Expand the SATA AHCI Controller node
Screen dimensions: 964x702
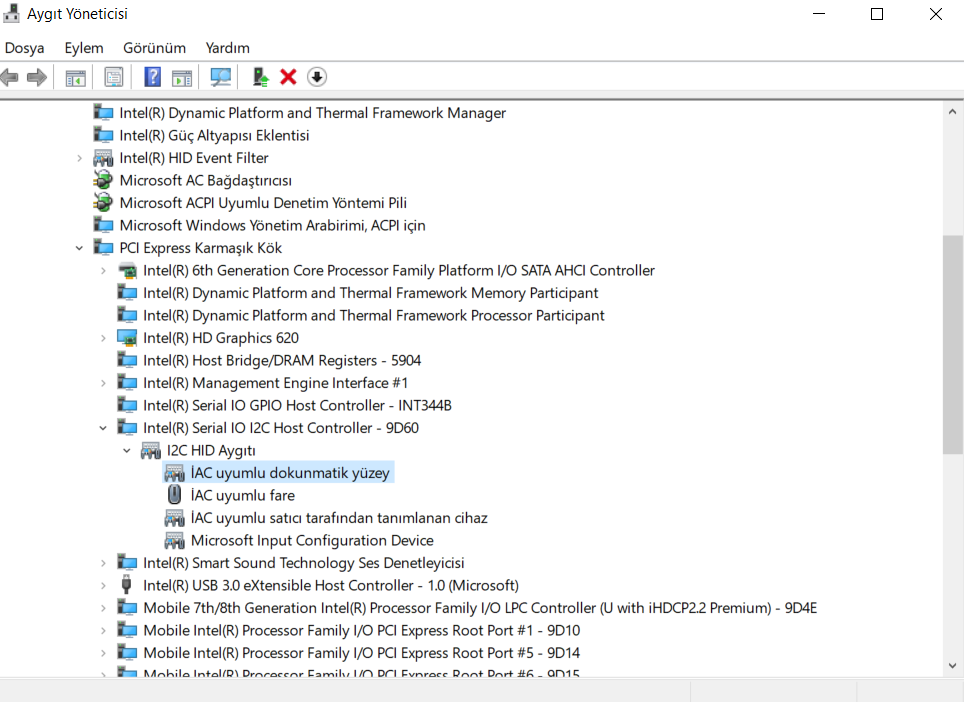(103, 270)
